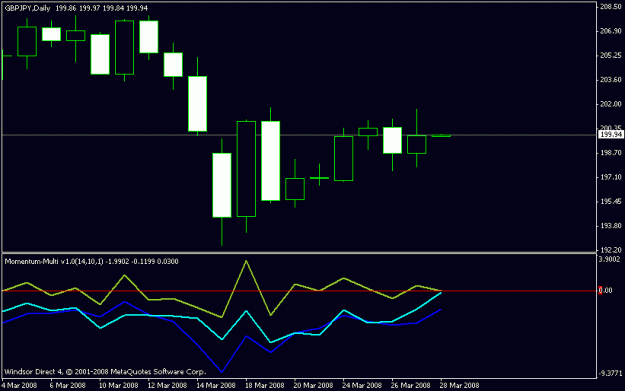Click the 197.10 price scale label
This screenshot has height=391, width=625.
click(611, 177)
